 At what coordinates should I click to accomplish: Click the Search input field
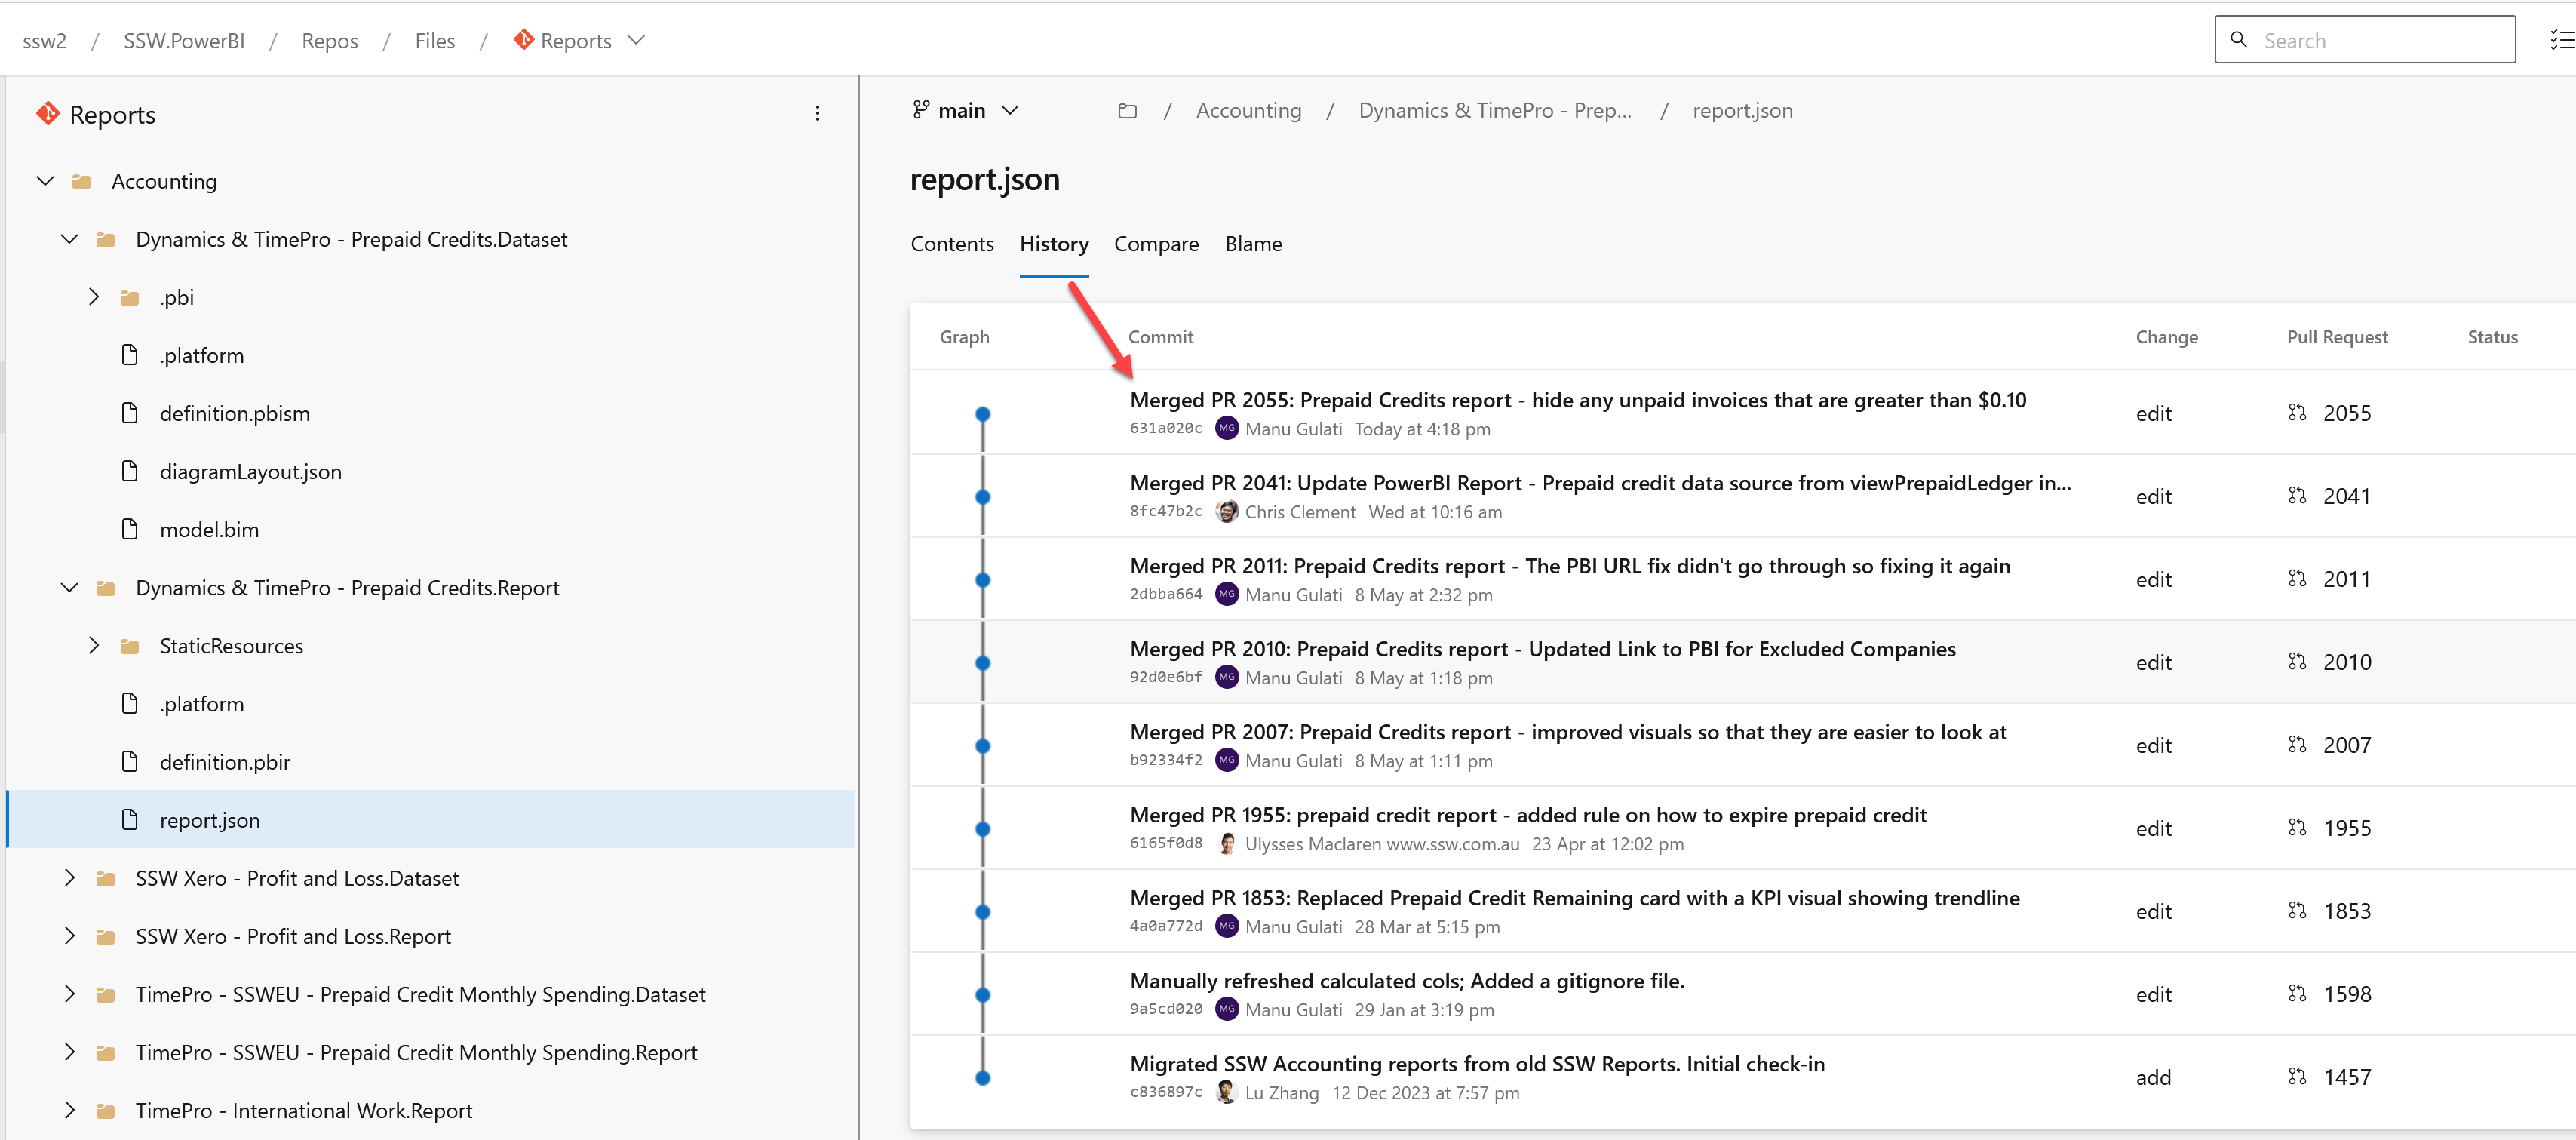coord(2380,40)
